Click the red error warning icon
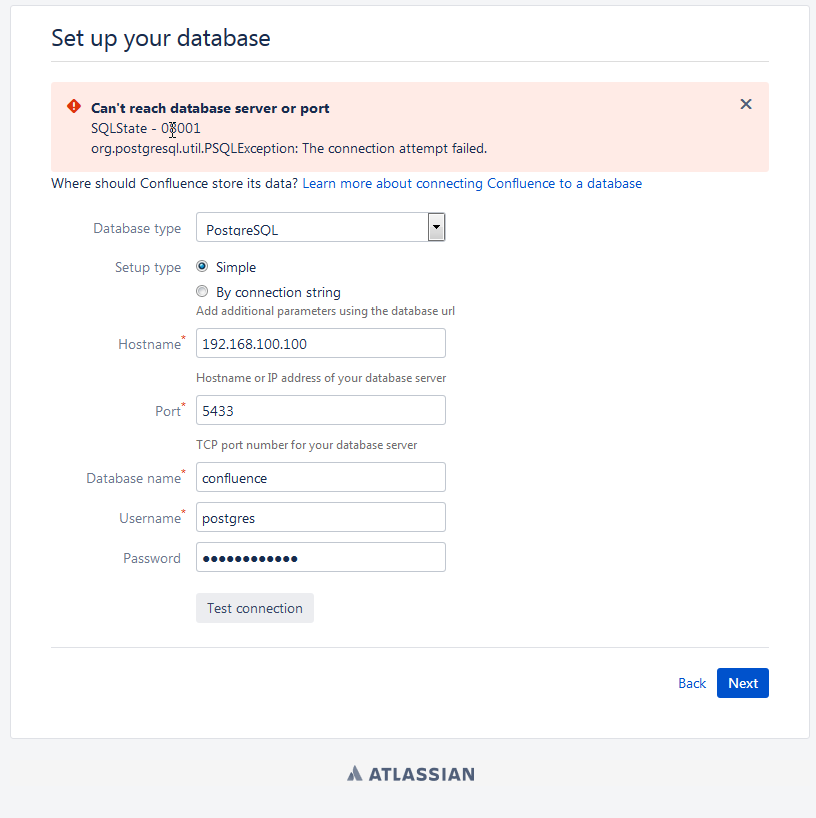Viewport: 816px width, 818px height. coord(74,106)
